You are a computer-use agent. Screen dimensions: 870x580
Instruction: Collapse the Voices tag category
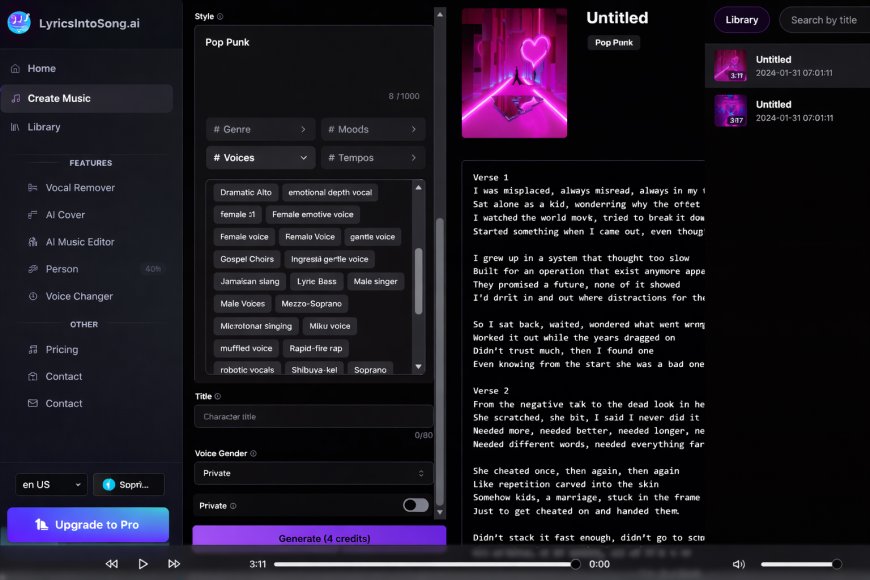point(260,158)
